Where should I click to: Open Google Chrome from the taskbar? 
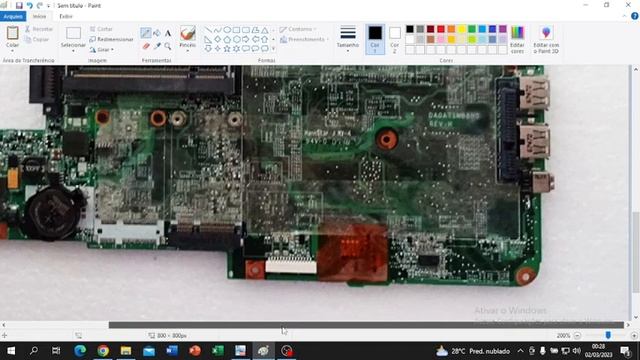click(103, 351)
